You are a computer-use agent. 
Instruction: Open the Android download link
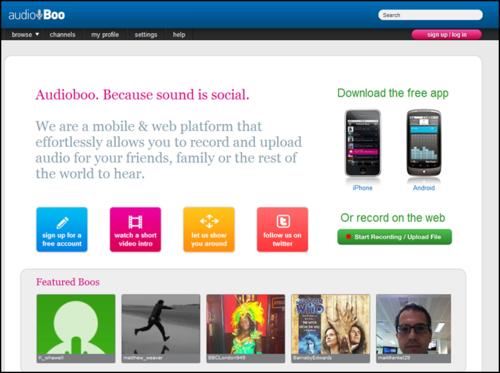(424, 188)
